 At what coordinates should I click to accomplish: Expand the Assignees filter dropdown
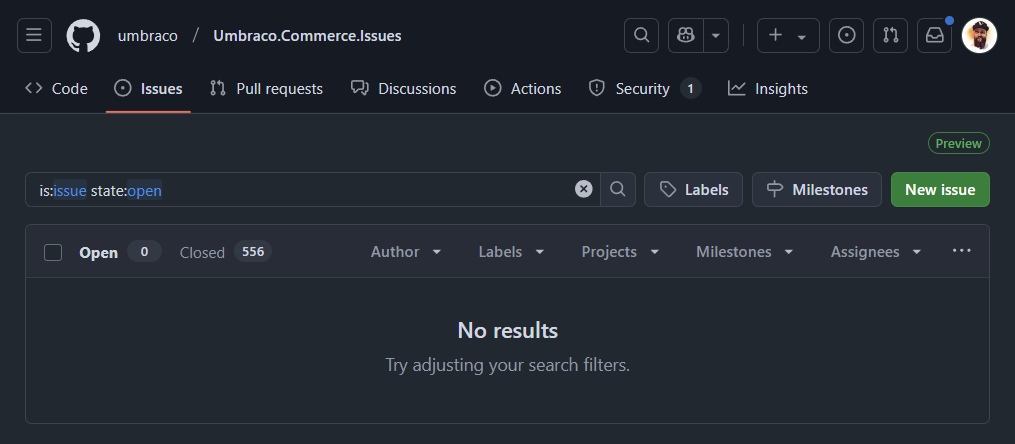pyautogui.click(x=876, y=252)
